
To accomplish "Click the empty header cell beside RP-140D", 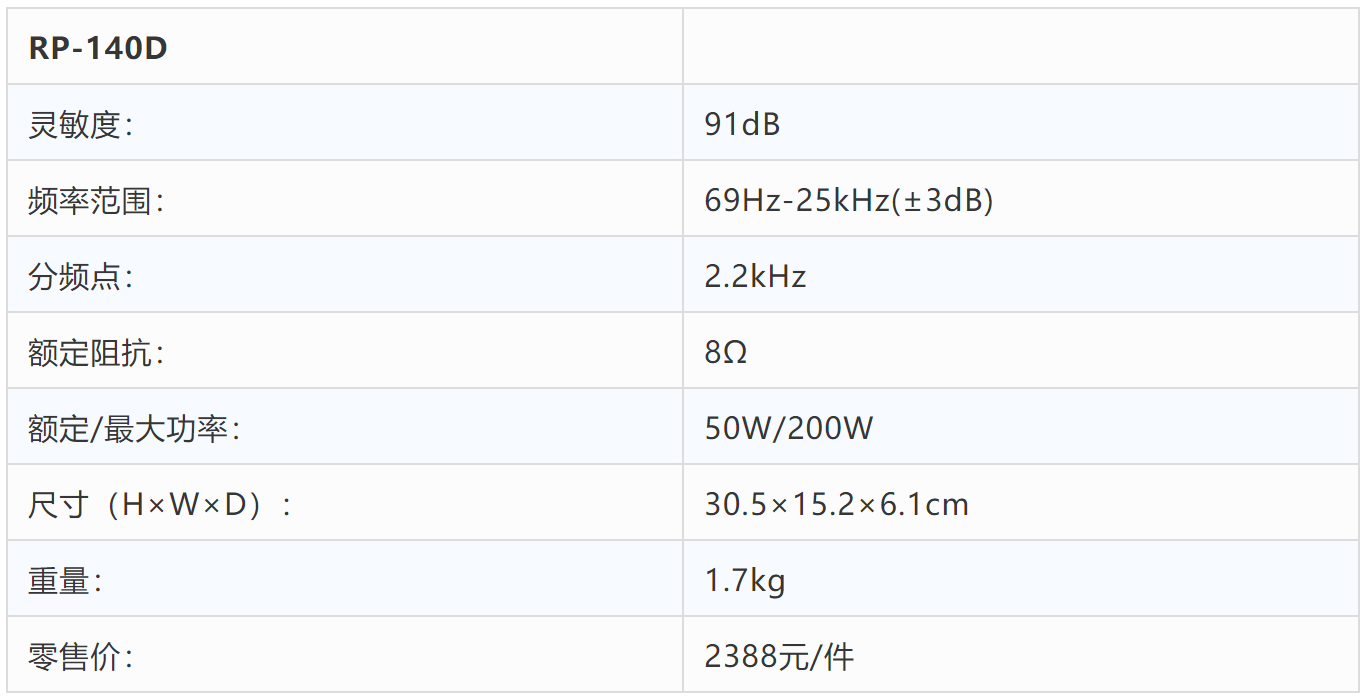I will click(1020, 47).
